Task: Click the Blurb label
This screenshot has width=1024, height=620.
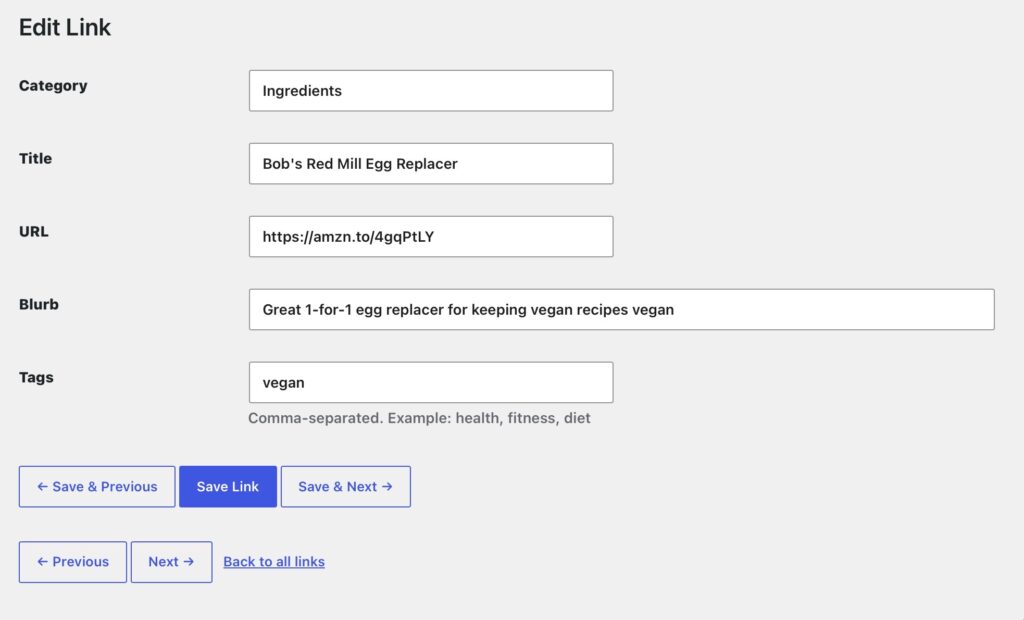Action: (39, 304)
